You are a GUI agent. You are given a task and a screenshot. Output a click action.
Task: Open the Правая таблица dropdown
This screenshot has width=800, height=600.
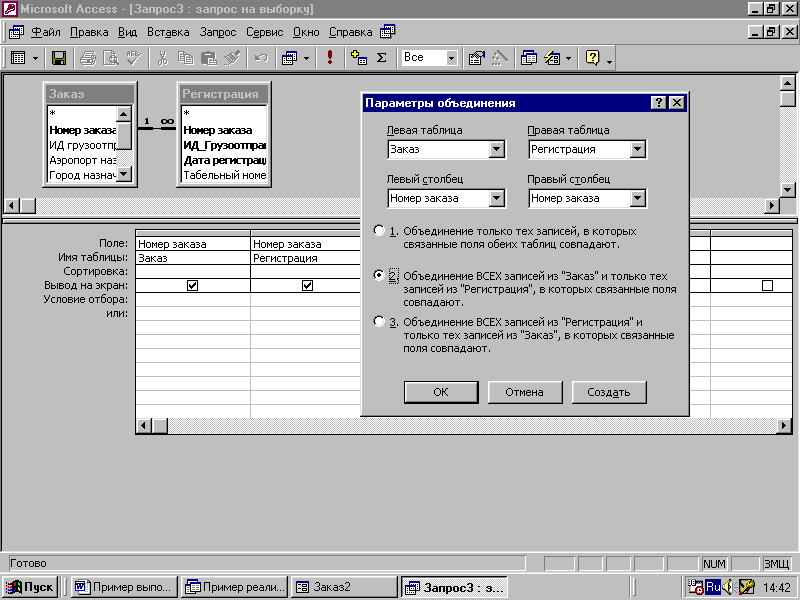[637, 149]
